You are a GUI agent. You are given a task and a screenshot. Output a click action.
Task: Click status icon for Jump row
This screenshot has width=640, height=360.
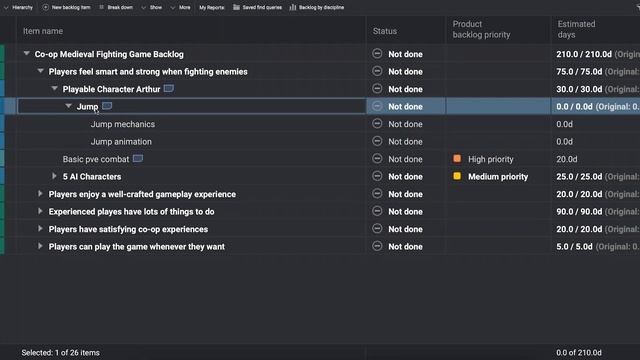[x=377, y=106]
